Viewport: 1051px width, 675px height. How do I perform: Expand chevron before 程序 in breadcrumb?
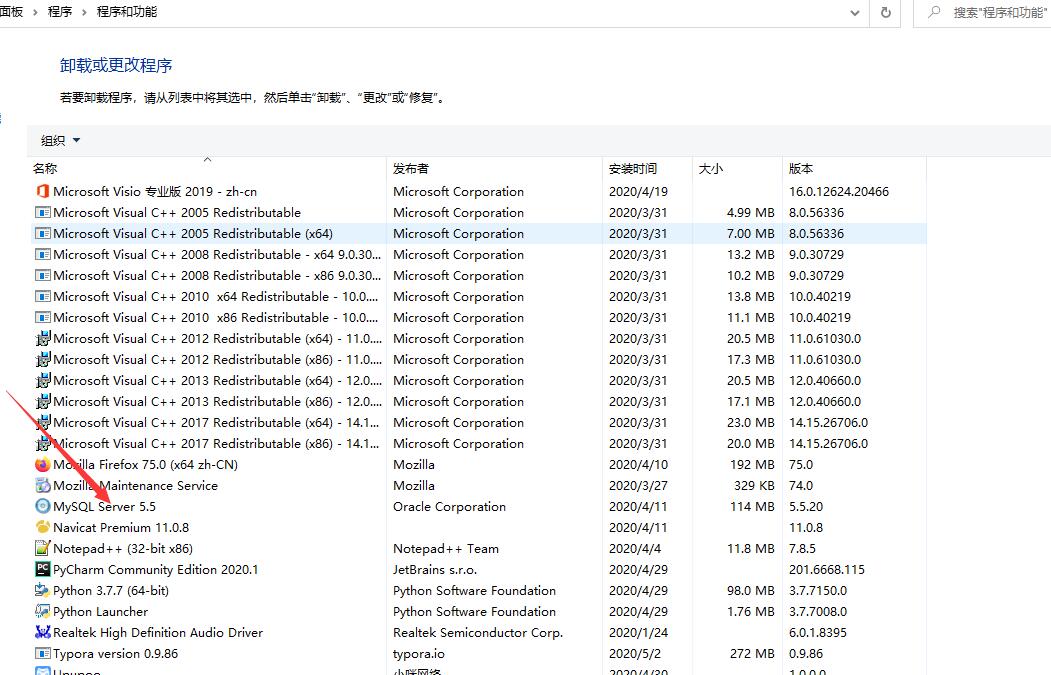(x=35, y=12)
